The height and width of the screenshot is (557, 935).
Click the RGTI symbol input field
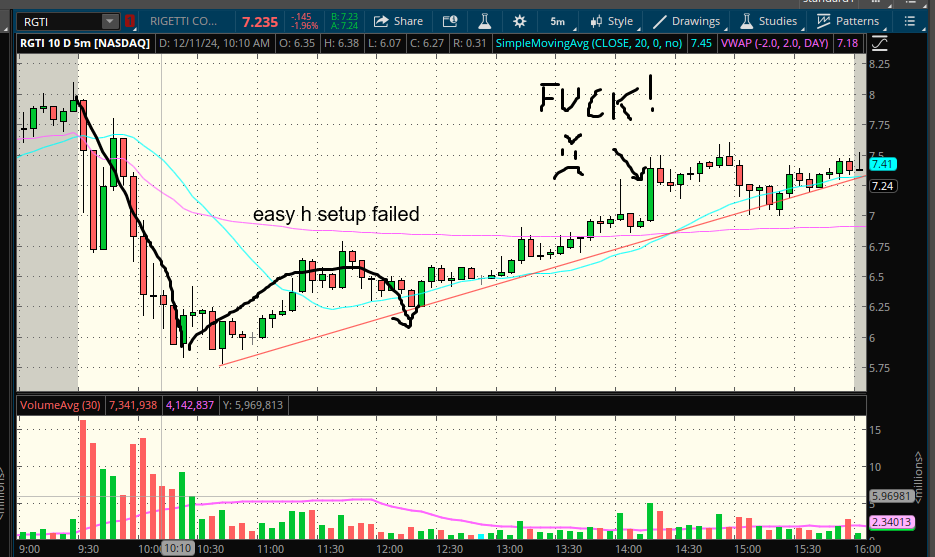click(60, 22)
